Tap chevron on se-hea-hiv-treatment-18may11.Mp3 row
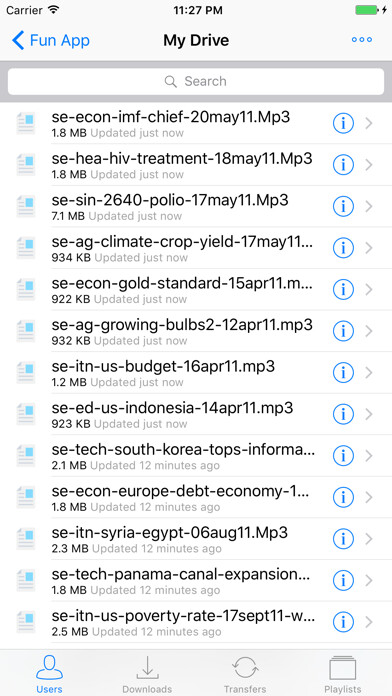Image resolution: width=392 pixels, height=696 pixels. 368,165
